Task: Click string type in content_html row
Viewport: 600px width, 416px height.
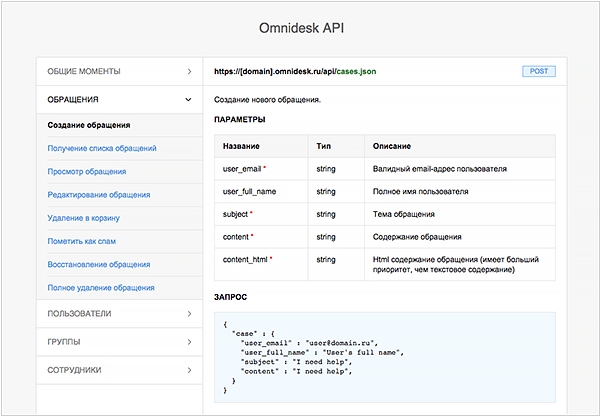Action: pyautogui.click(x=326, y=259)
